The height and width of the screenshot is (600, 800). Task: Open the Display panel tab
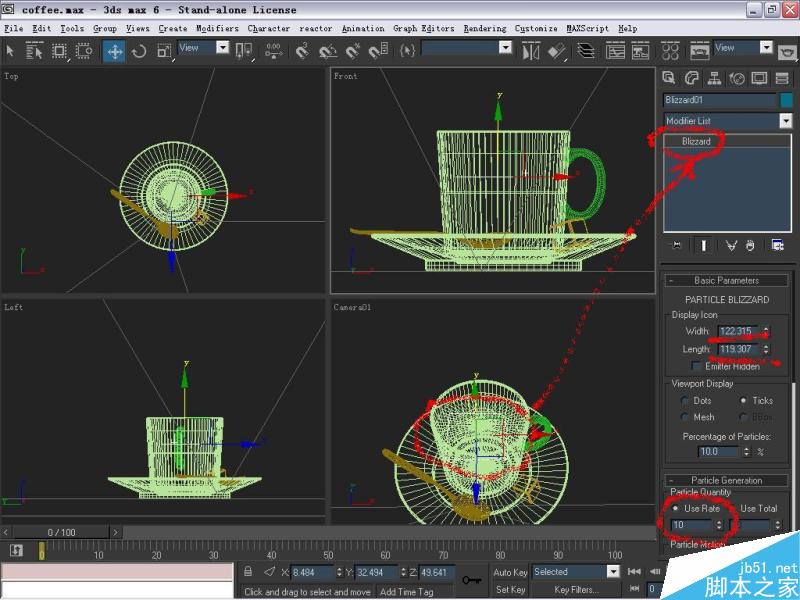[x=760, y=78]
